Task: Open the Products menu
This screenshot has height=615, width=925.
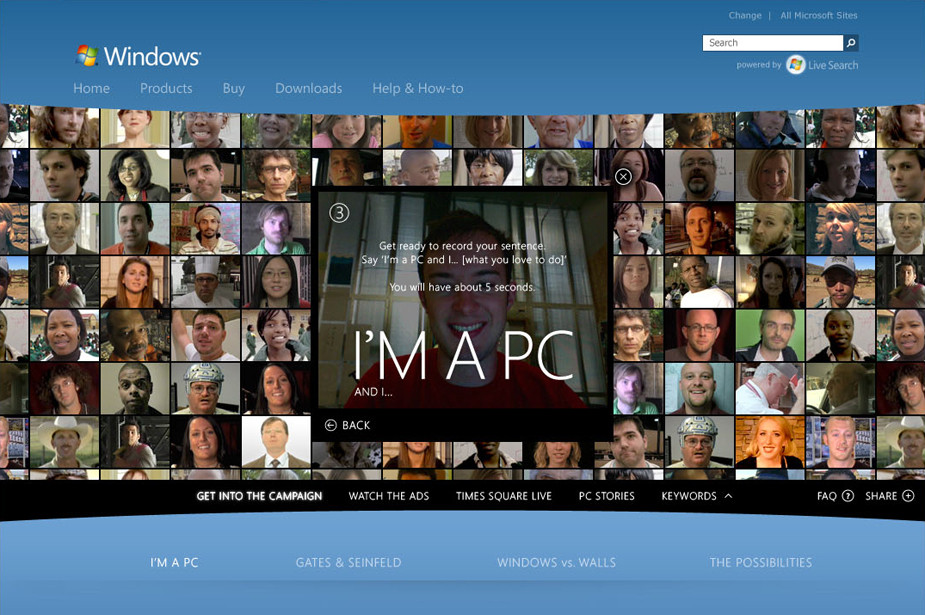Action: pos(166,88)
